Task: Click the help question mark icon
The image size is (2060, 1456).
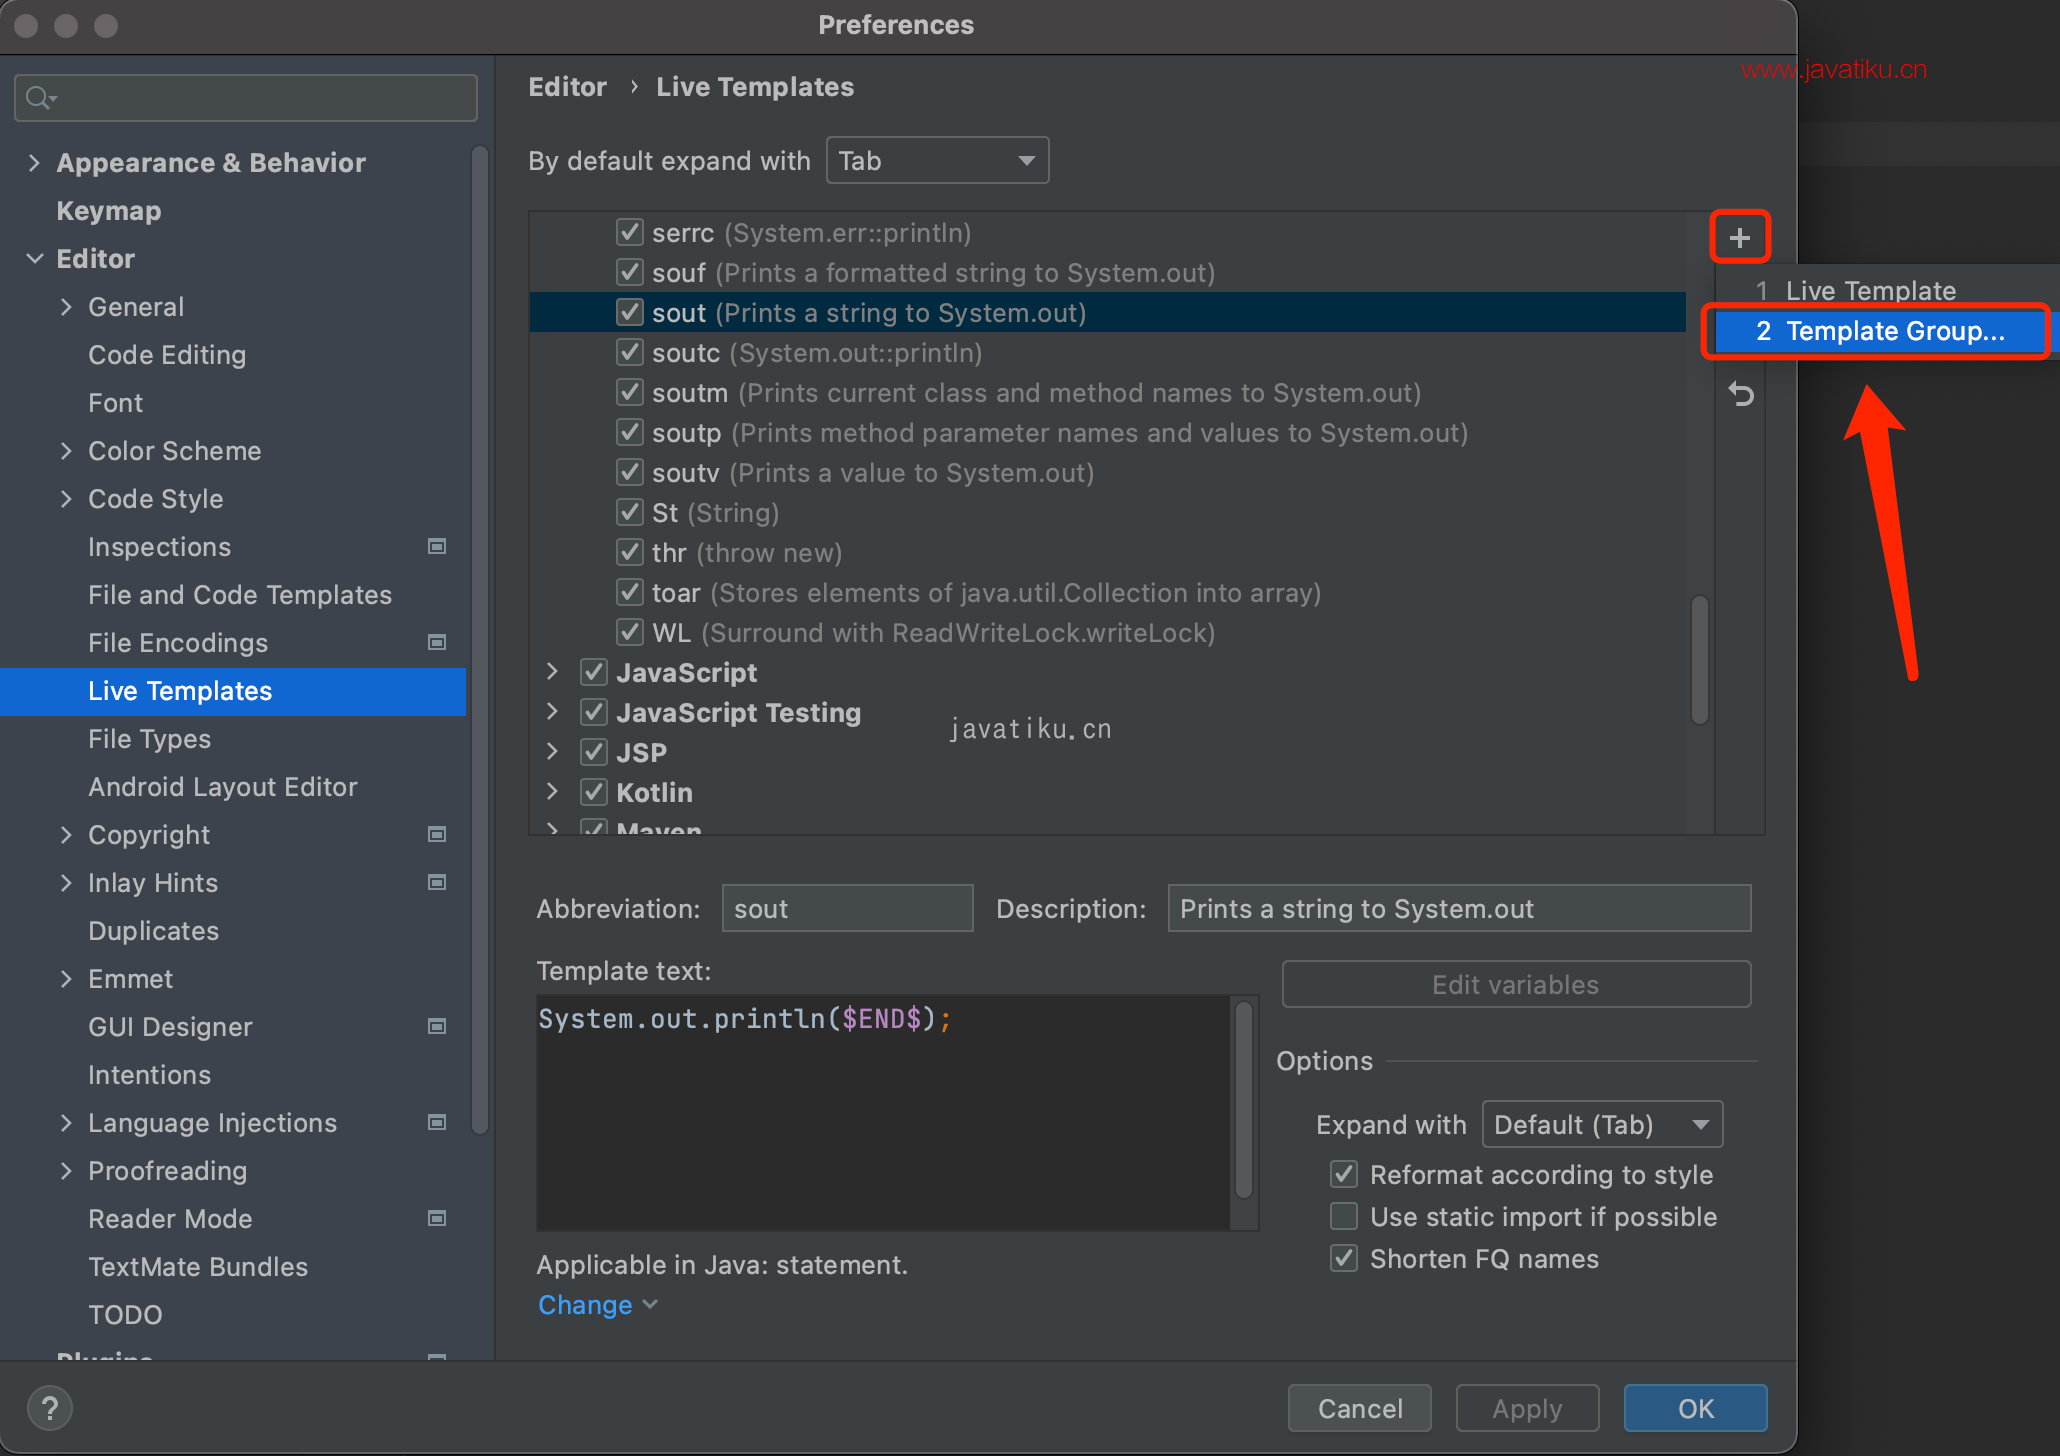Action: (x=50, y=1408)
